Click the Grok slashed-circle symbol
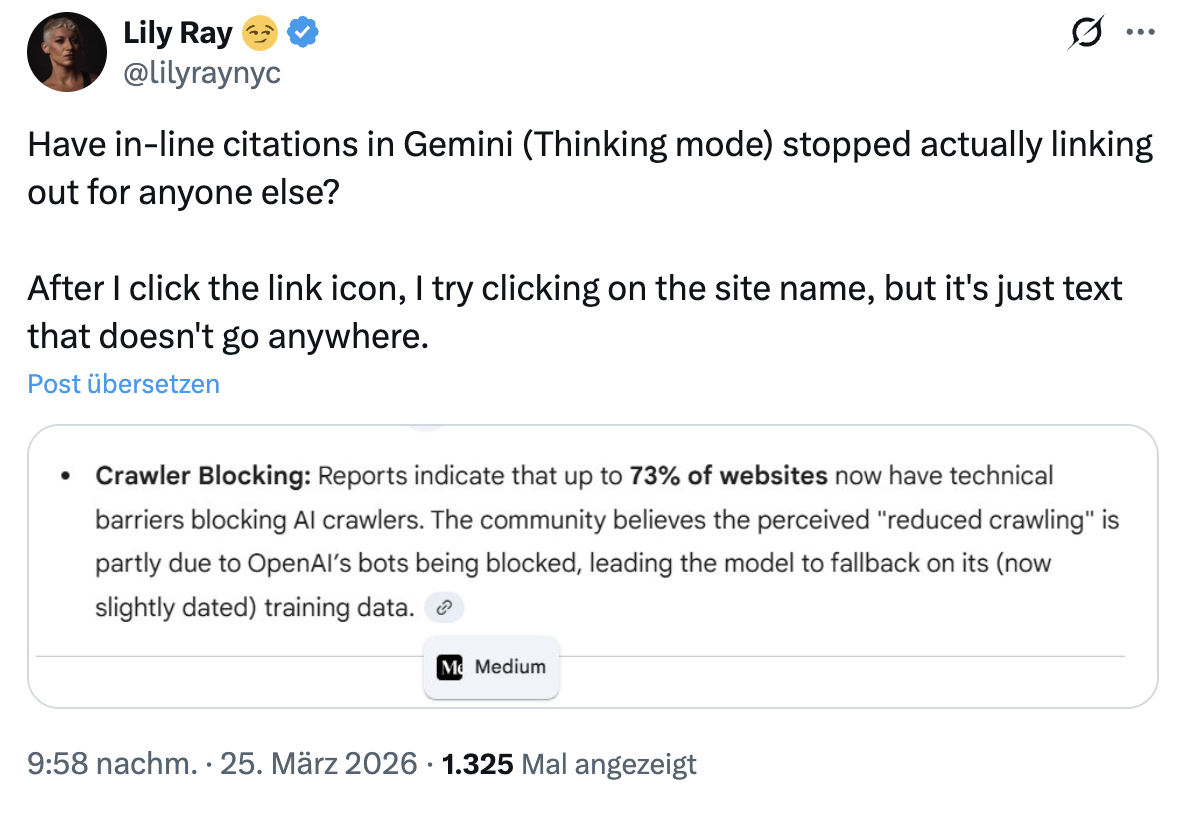 (x=1085, y=33)
